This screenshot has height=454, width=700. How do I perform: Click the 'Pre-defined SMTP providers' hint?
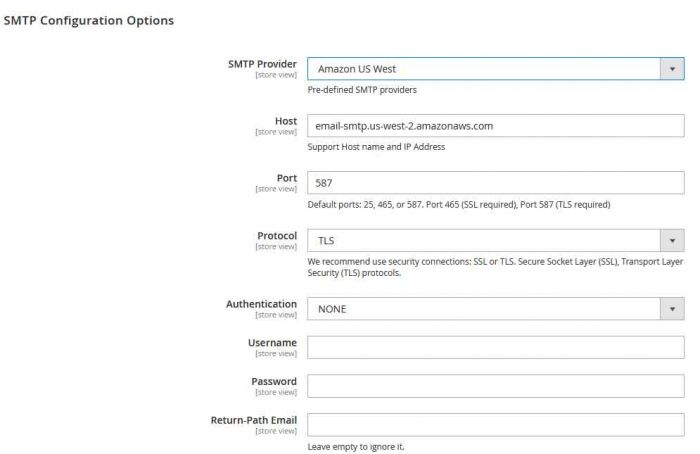coord(362,90)
